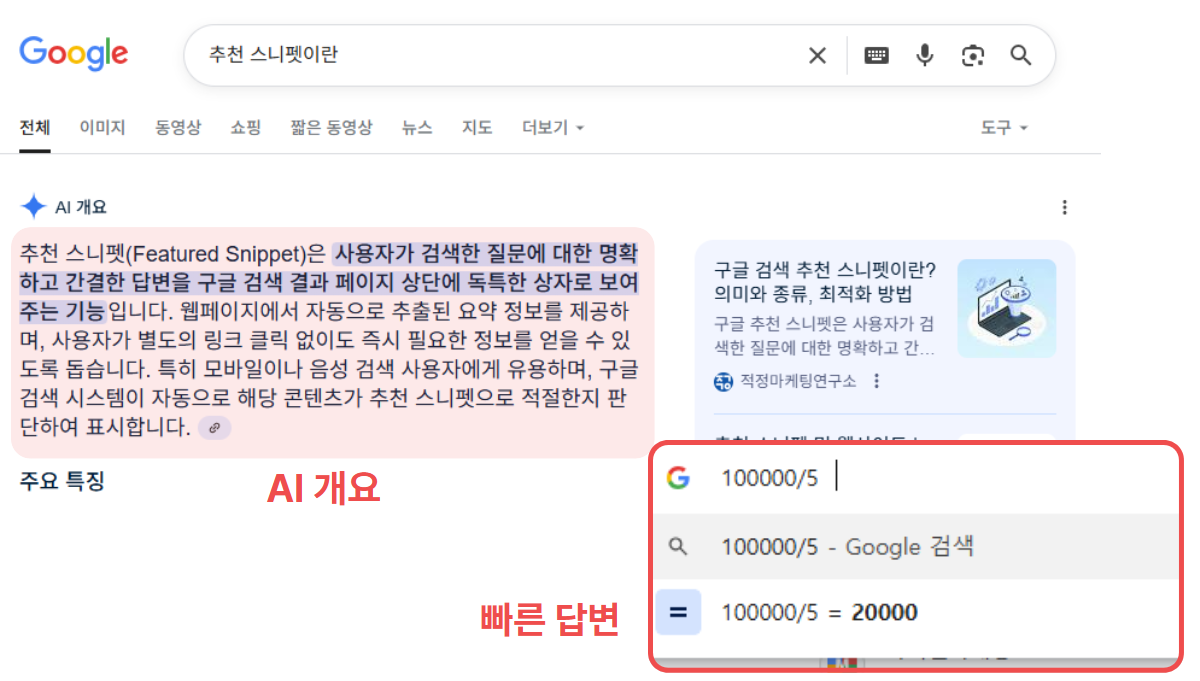The width and height of the screenshot is (1200, 681).
Task: Click the equals calculator icon
Action: point(679,612)
